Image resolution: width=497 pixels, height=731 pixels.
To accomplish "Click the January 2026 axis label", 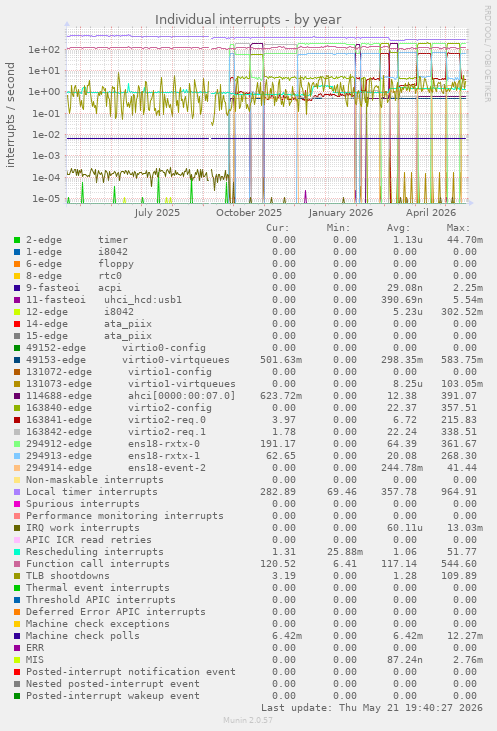I will click(340, 213).
